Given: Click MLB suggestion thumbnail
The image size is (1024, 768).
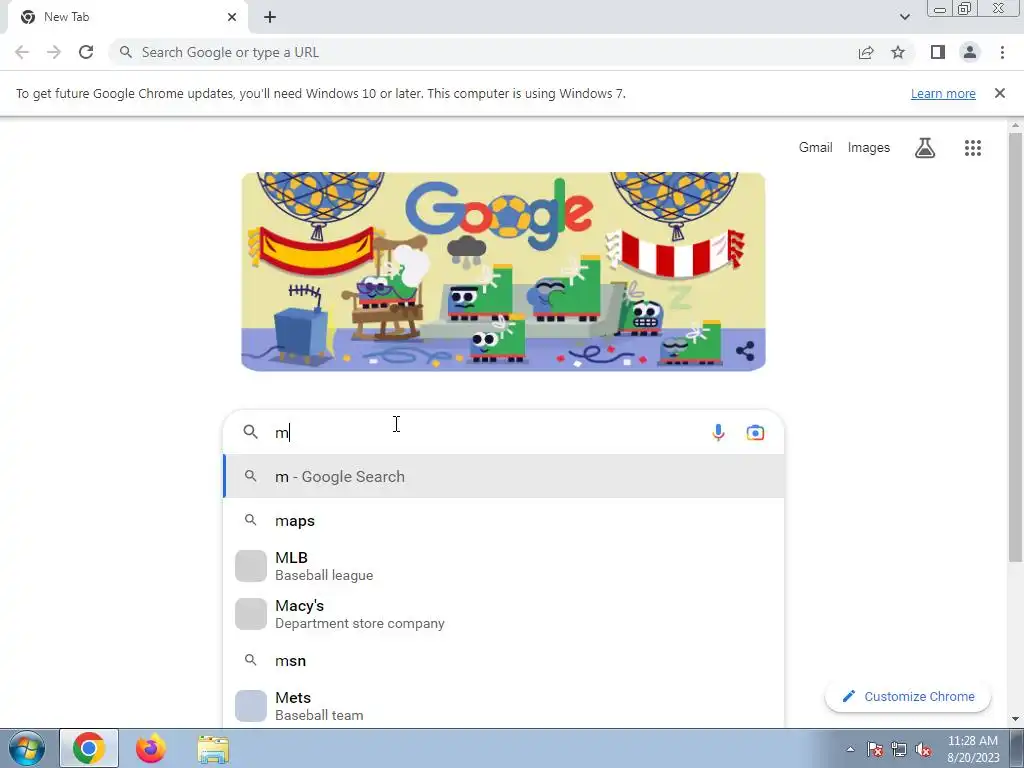Looking at the screenshot, I should 251,566.
